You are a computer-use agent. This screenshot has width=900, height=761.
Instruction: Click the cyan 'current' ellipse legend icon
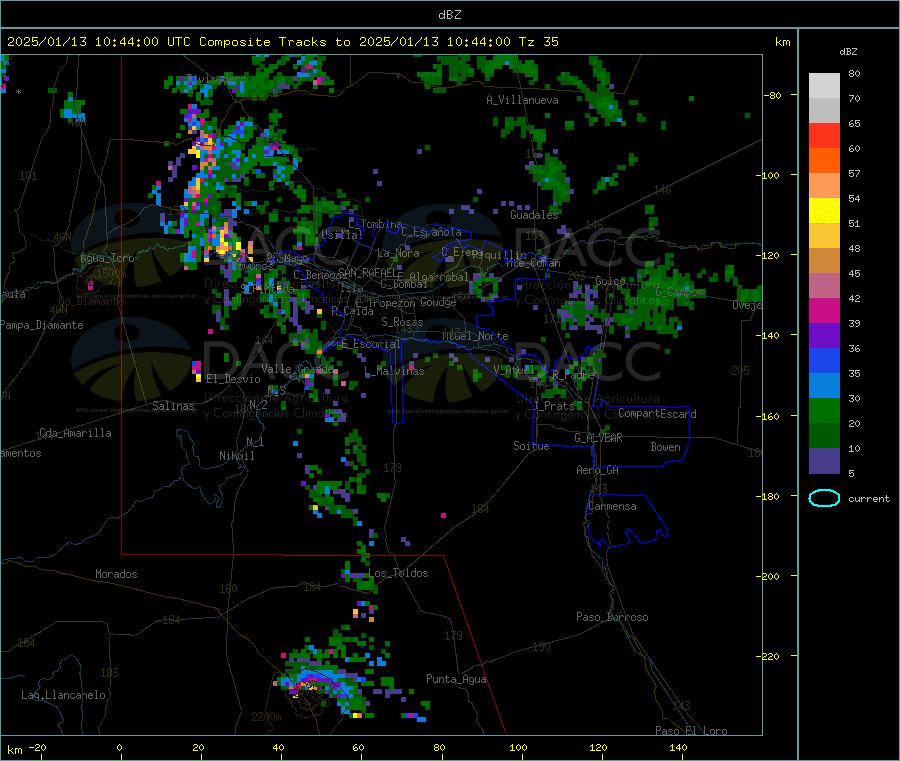pyautogui.click(x=824, y=498)
